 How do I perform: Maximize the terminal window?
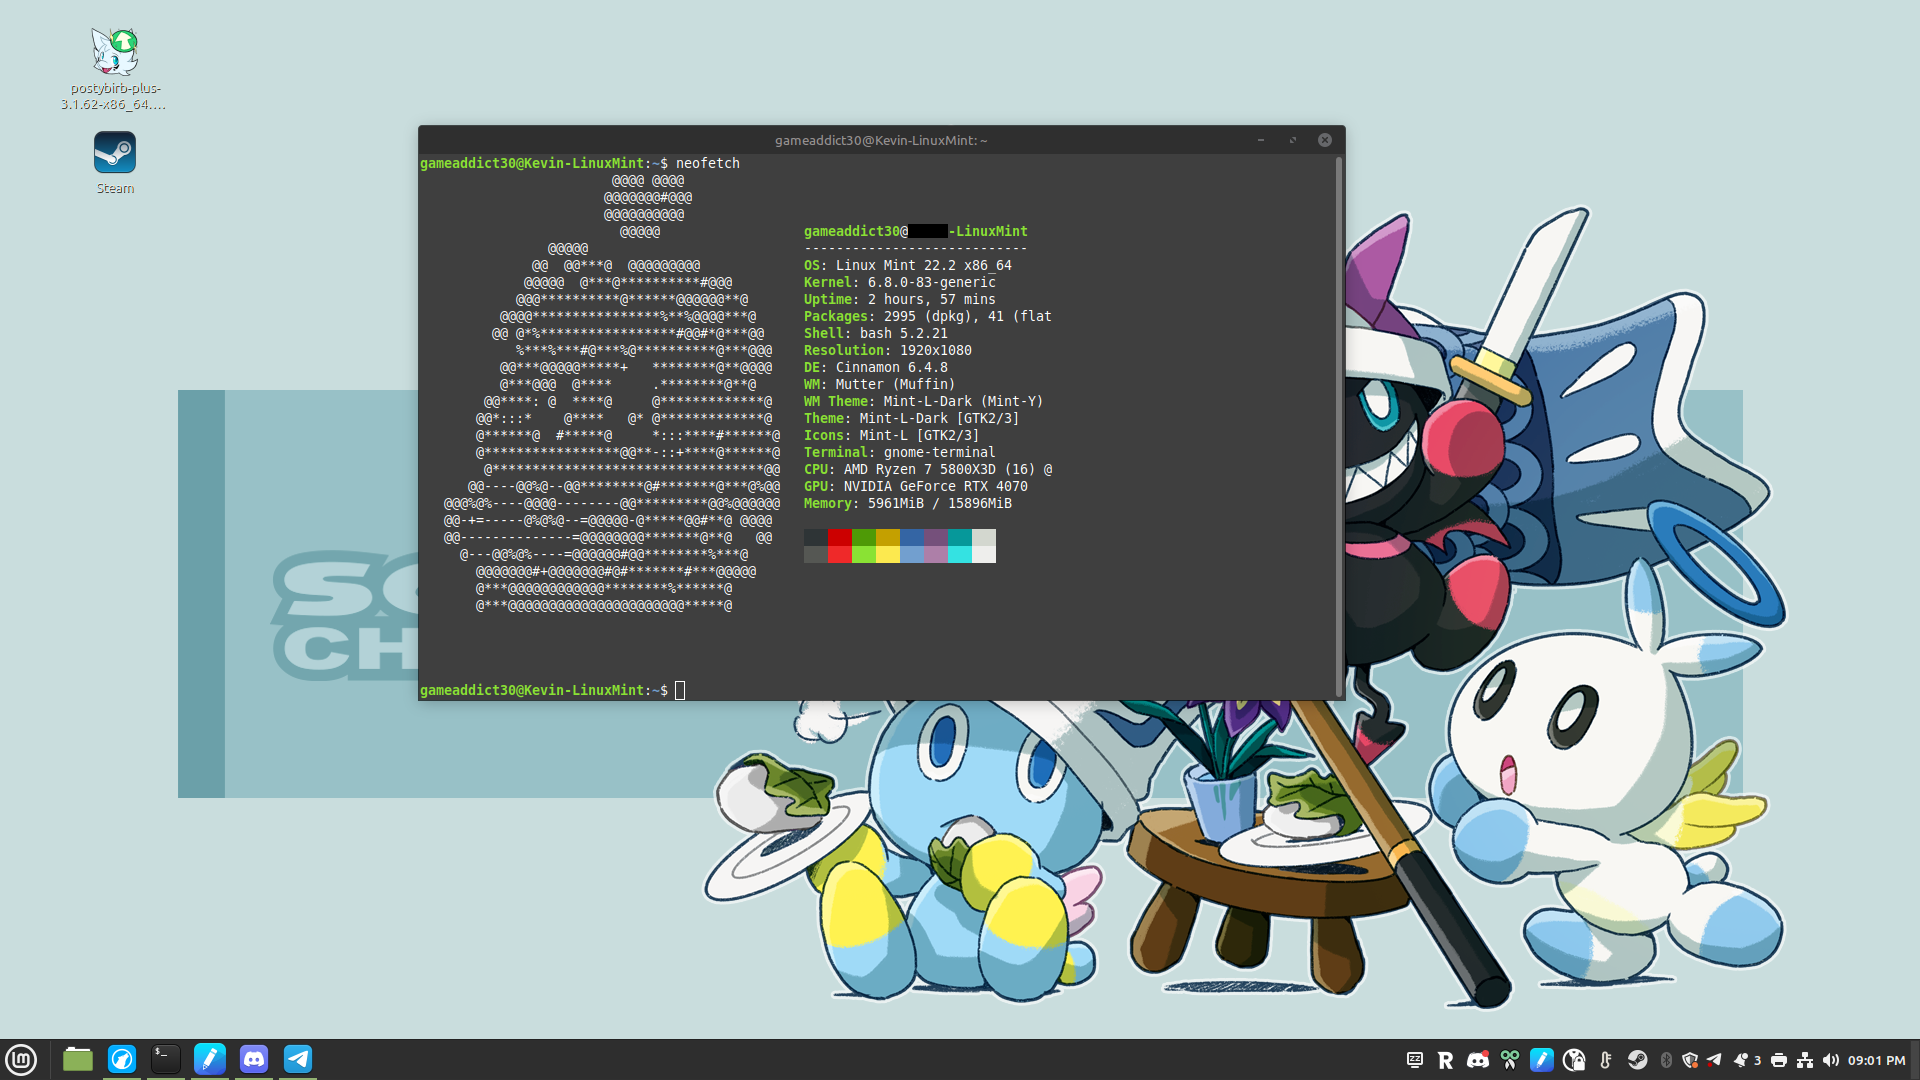point(1293,140)
